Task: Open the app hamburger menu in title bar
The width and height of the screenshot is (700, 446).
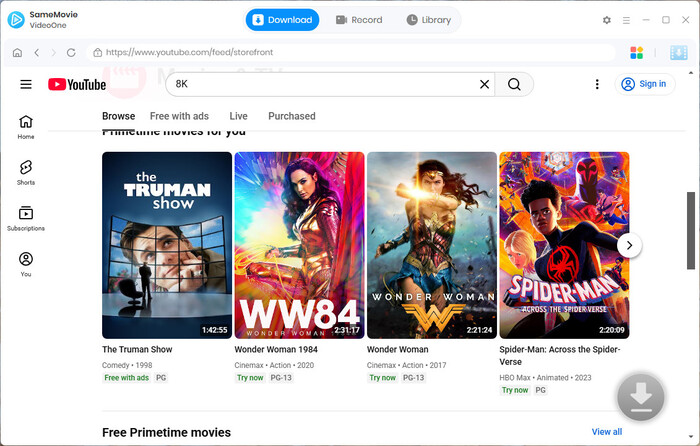Action: (626, 20)
